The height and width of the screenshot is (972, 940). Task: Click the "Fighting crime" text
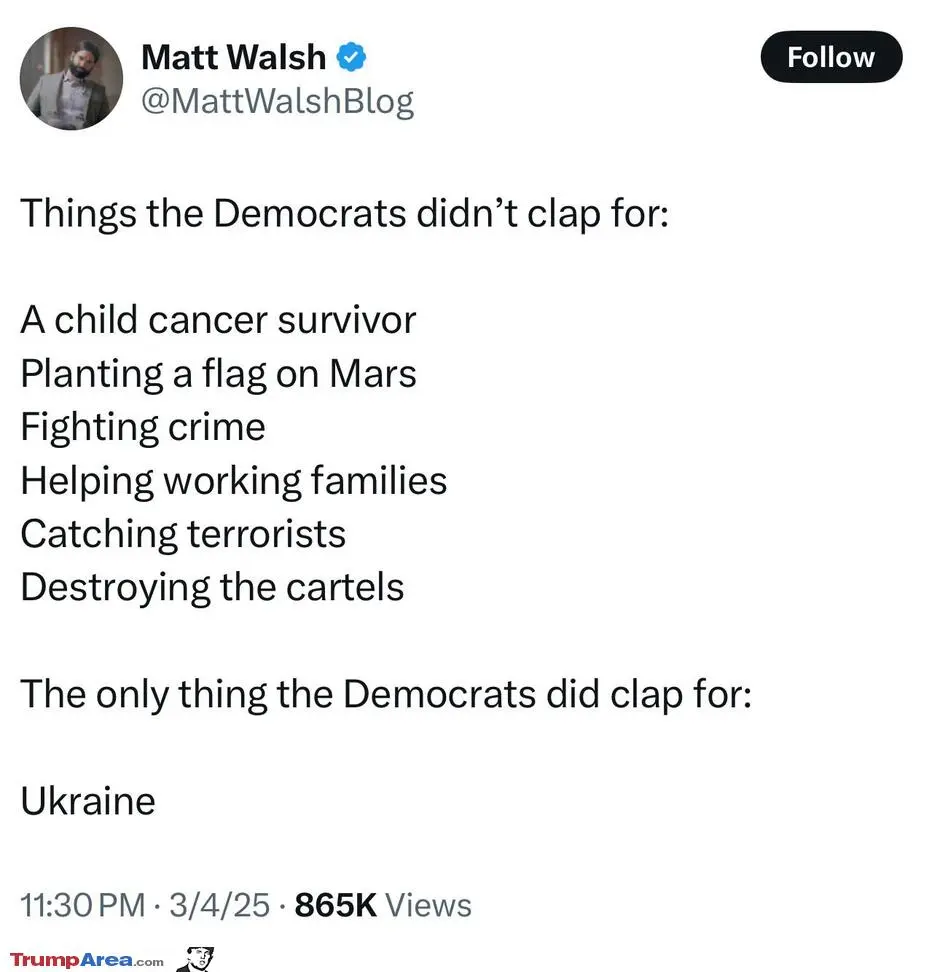point(143,427)
